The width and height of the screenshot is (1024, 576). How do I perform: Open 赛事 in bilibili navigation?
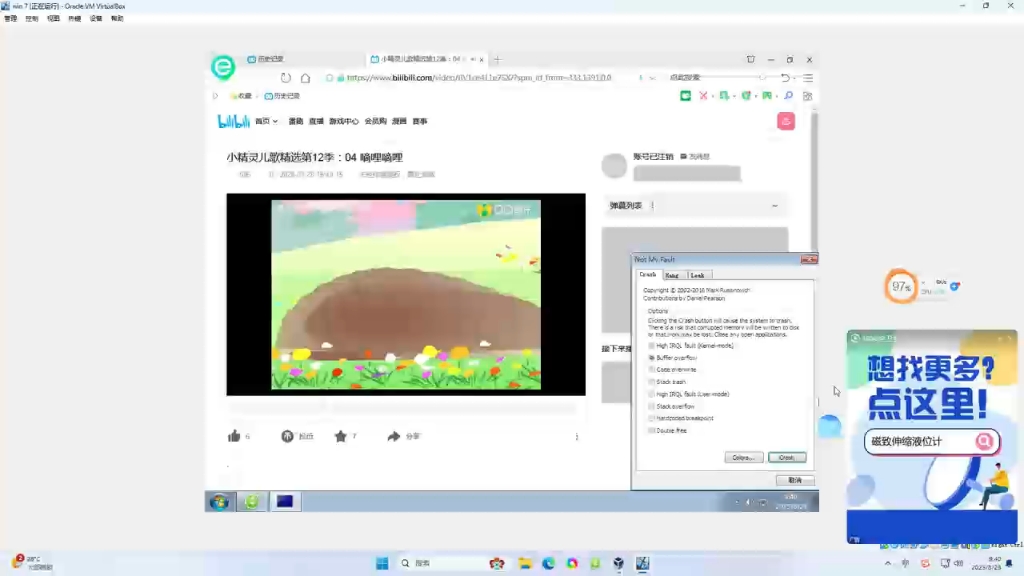click(x=420, y=121)
